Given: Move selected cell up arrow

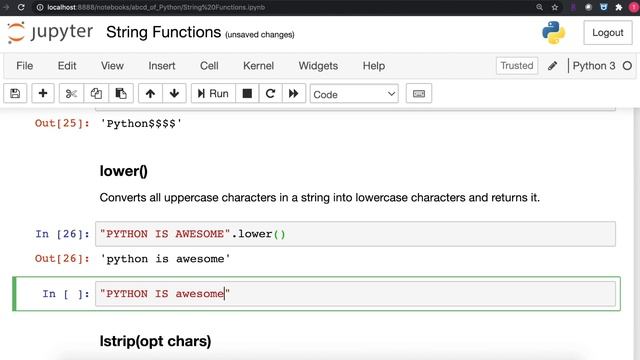Looking at the screenshot, I should pyautogui.click(x=150, y=93).
